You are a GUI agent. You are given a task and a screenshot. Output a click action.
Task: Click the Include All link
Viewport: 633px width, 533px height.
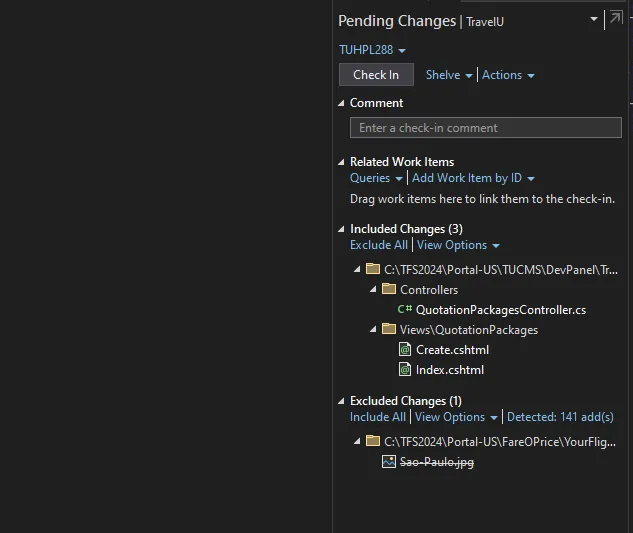377,417
